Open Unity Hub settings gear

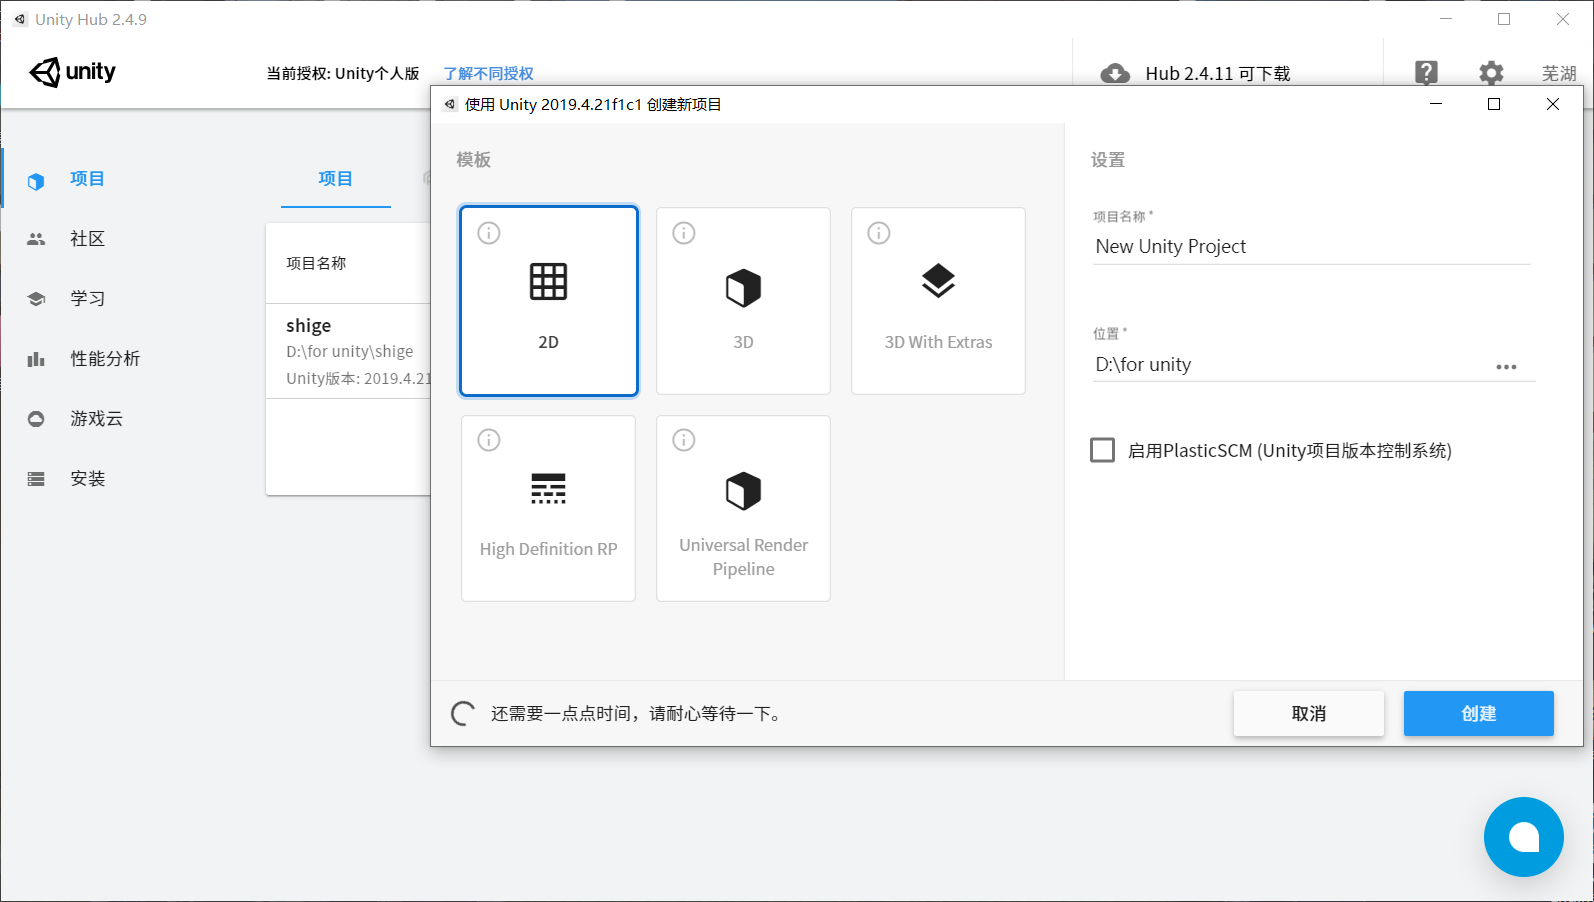pyautogui.click(x=1491, y=73)
